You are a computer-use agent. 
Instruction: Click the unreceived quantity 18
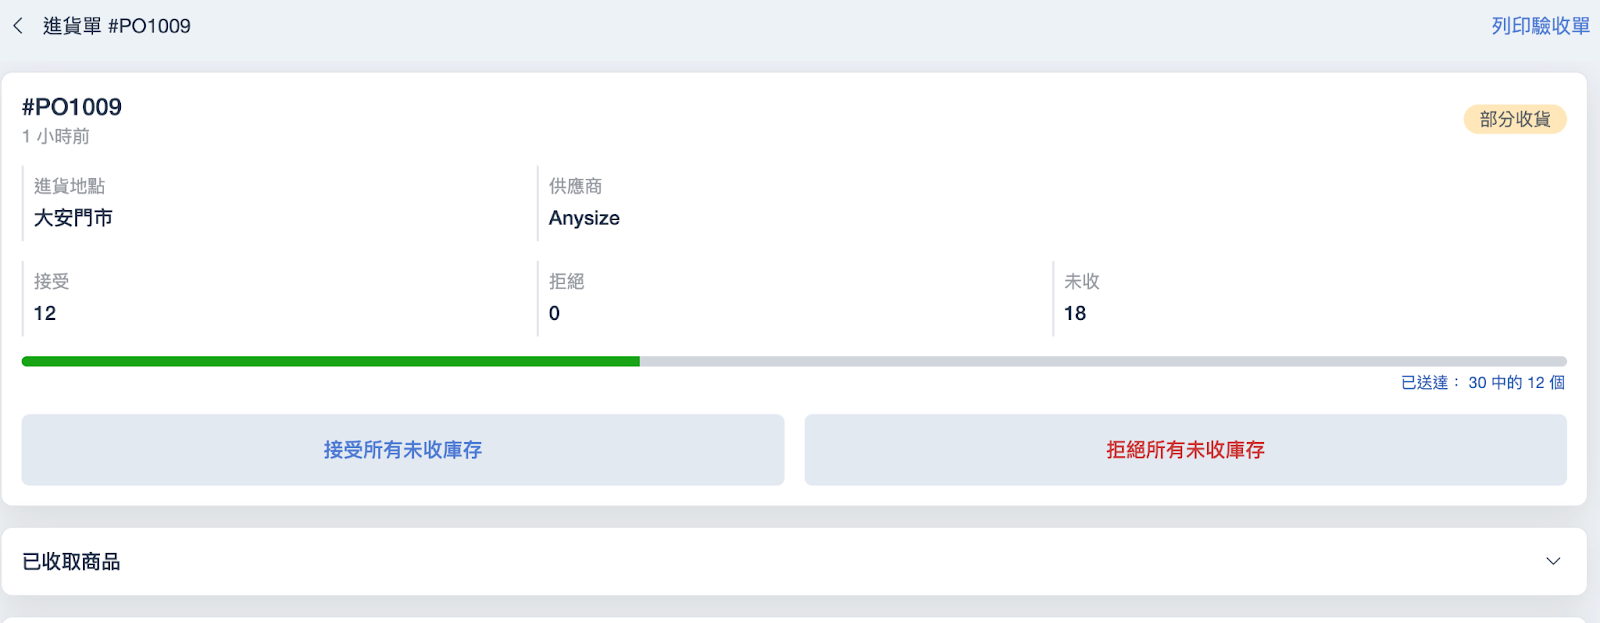click(1075, 313)
